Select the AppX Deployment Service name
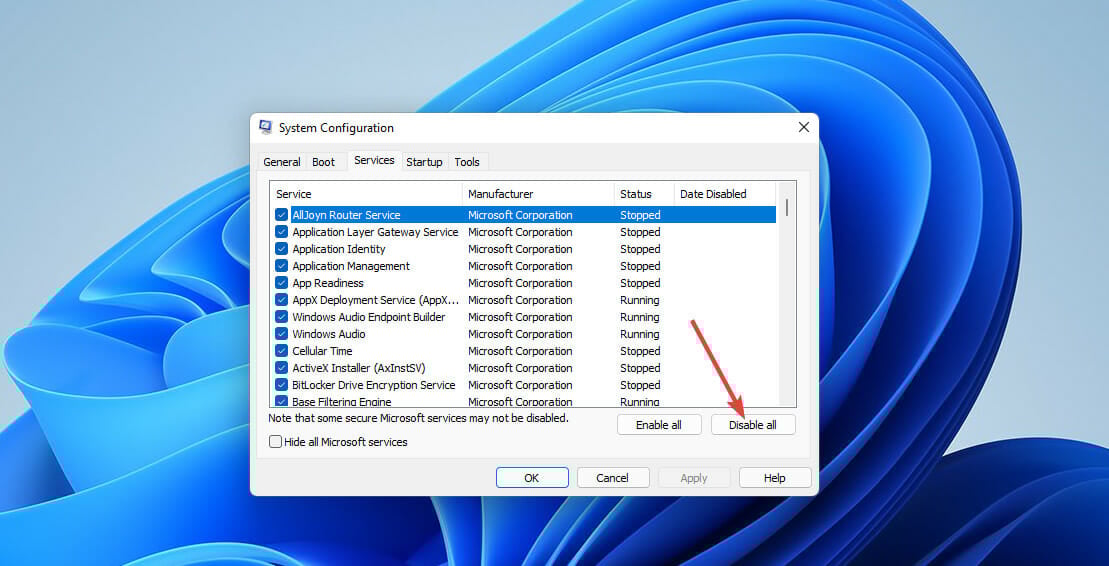Screen dimensions: 1109x566 (376, 300)
